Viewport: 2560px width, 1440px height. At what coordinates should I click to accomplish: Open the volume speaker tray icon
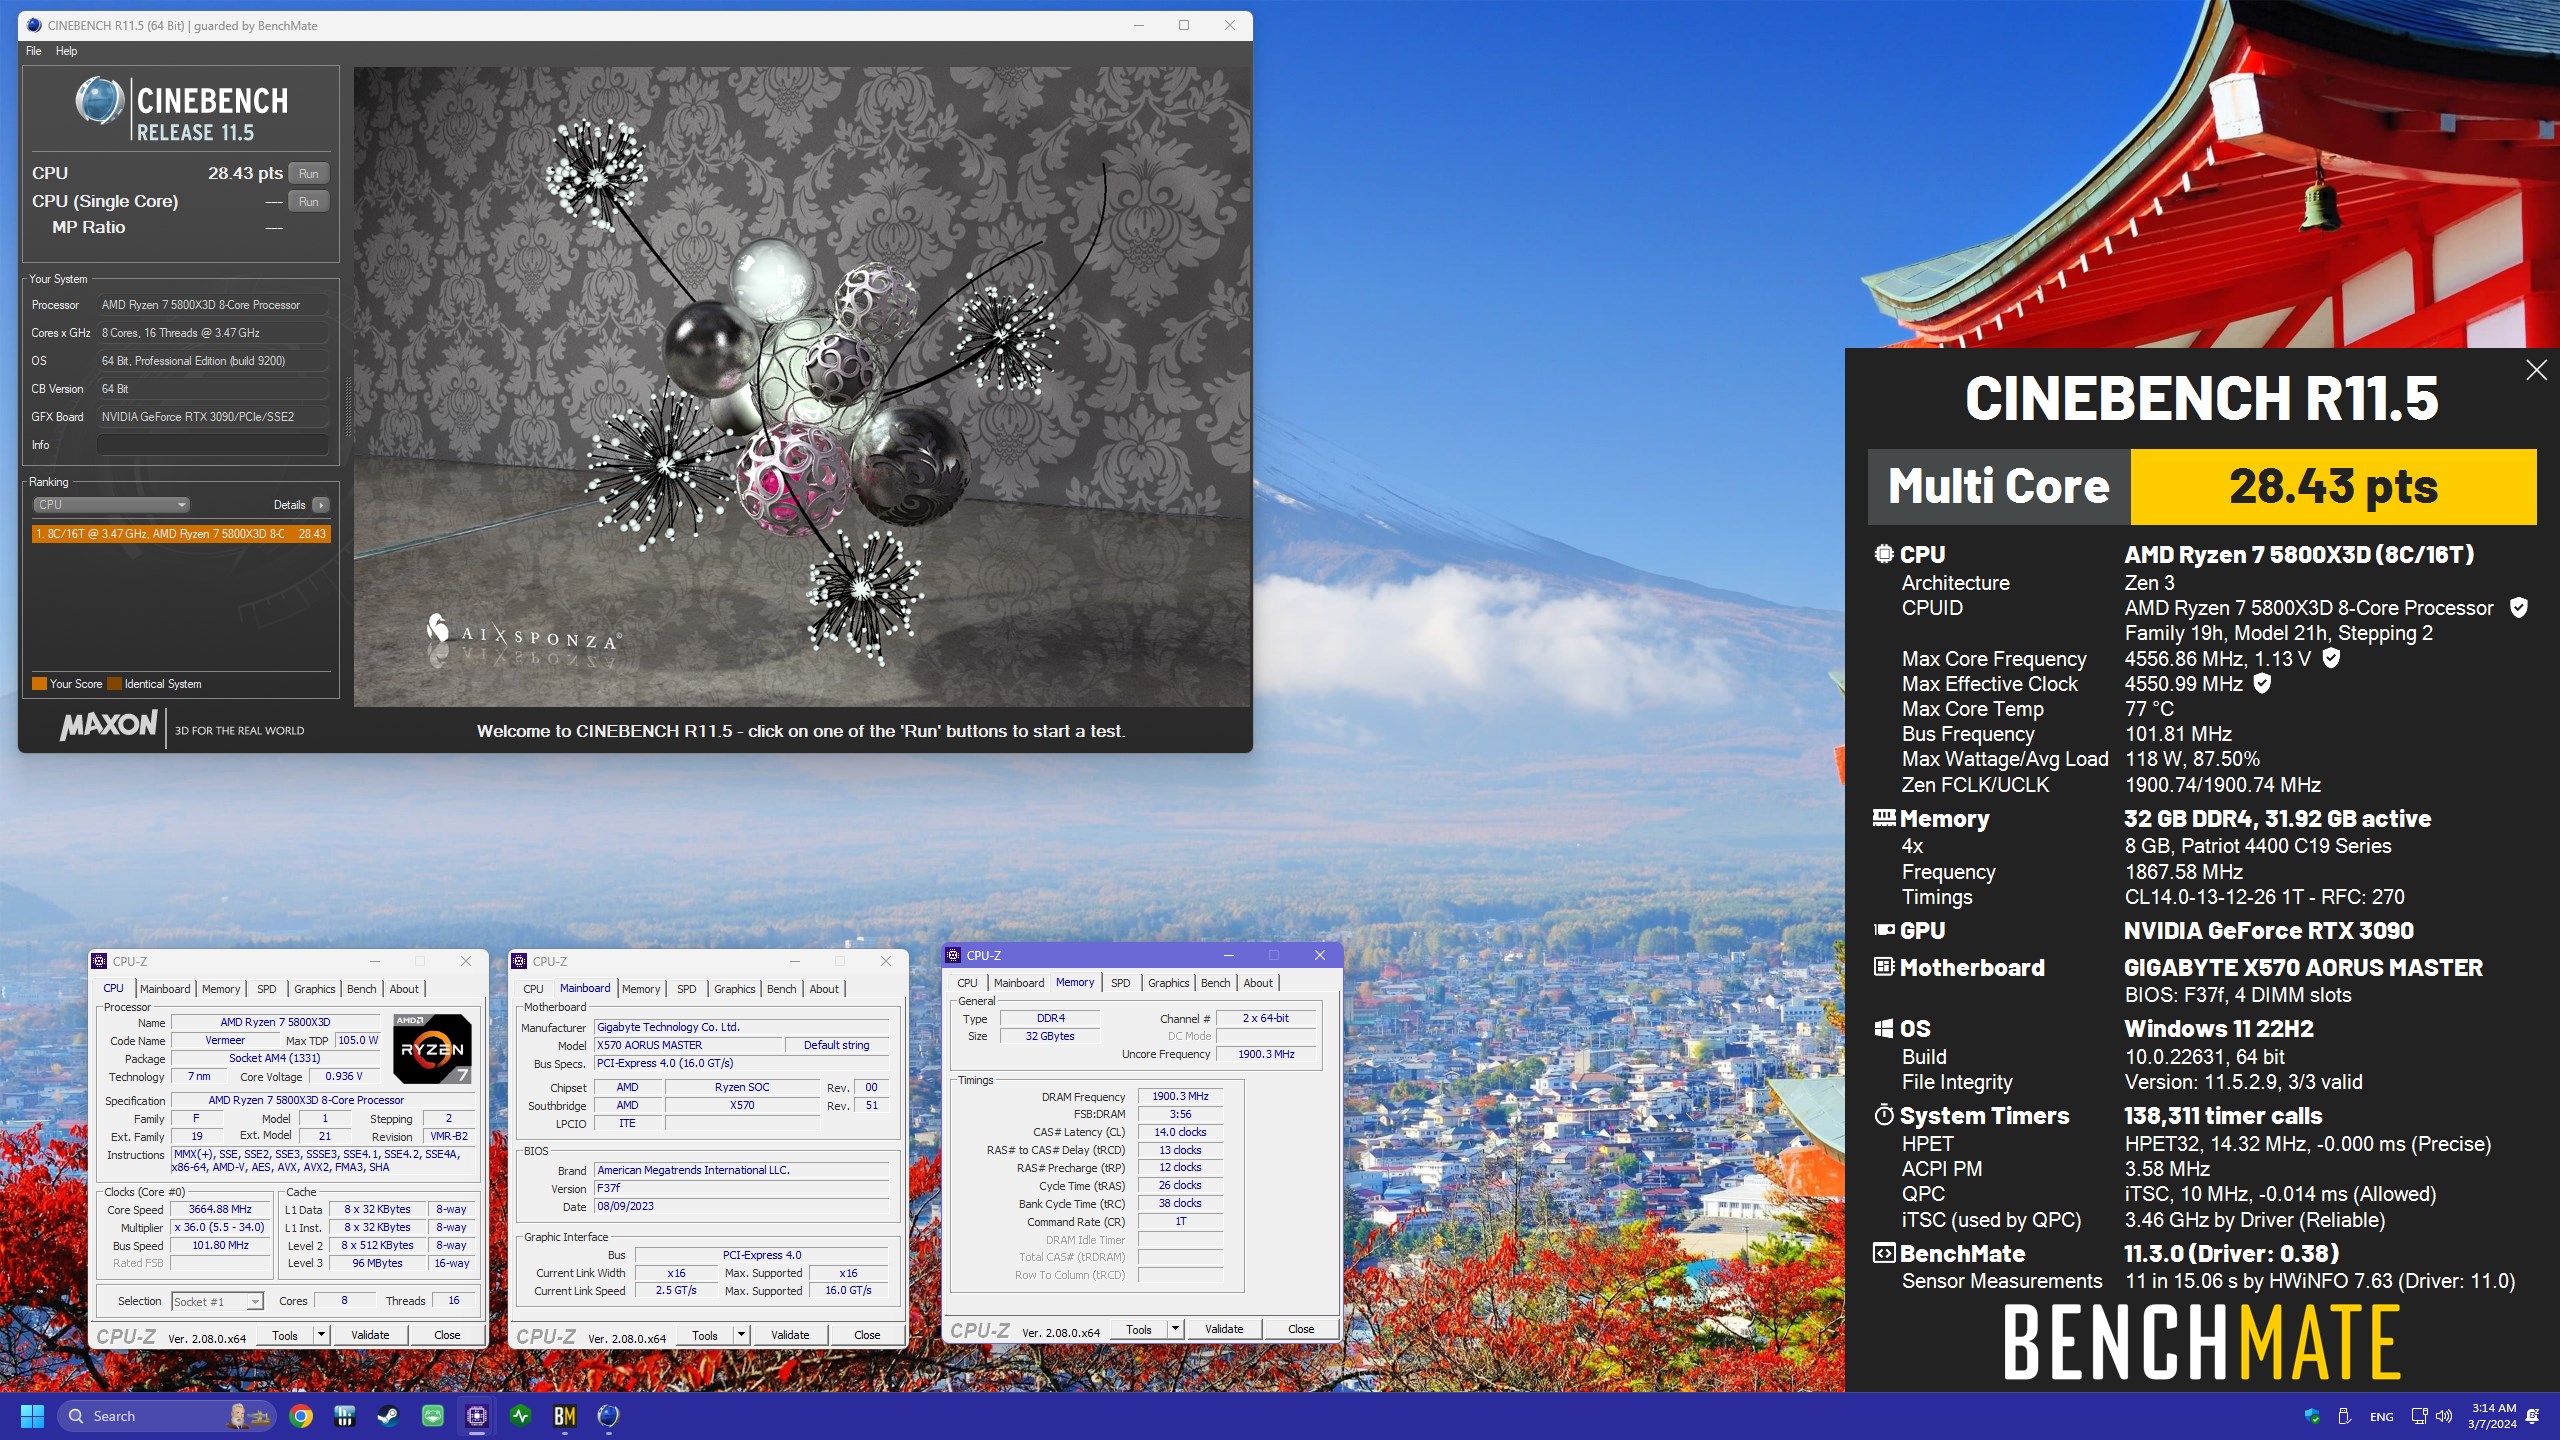(2444, 1416)
